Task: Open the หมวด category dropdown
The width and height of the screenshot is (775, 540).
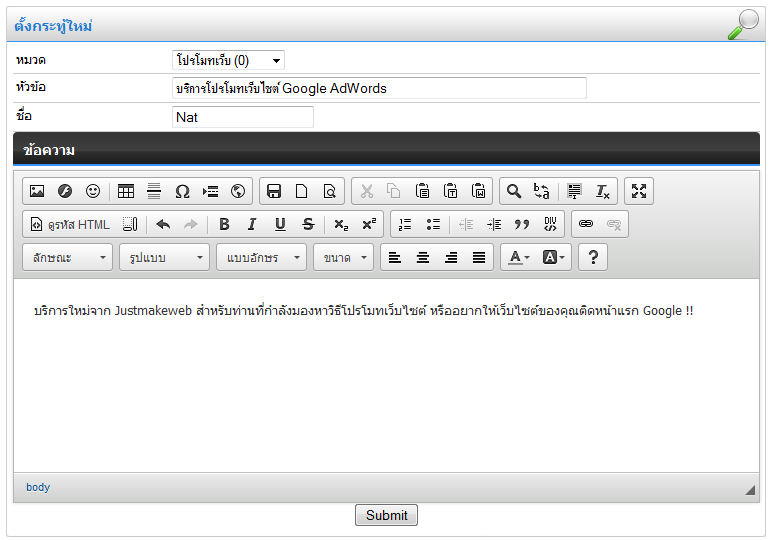Action: [228, 60]
